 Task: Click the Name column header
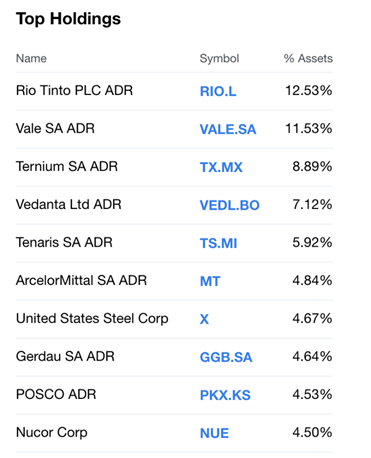coord(31,58)
